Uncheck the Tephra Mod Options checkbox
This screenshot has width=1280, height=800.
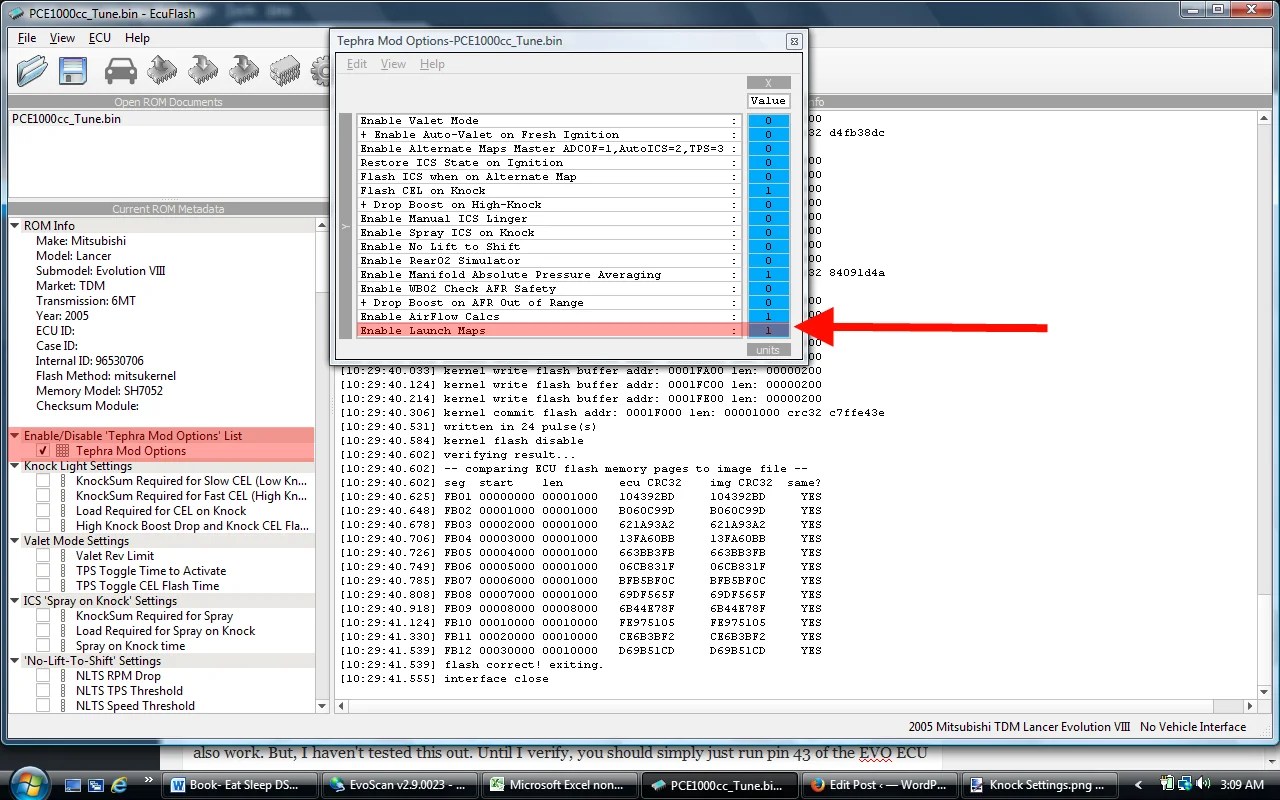click(43, 451)
